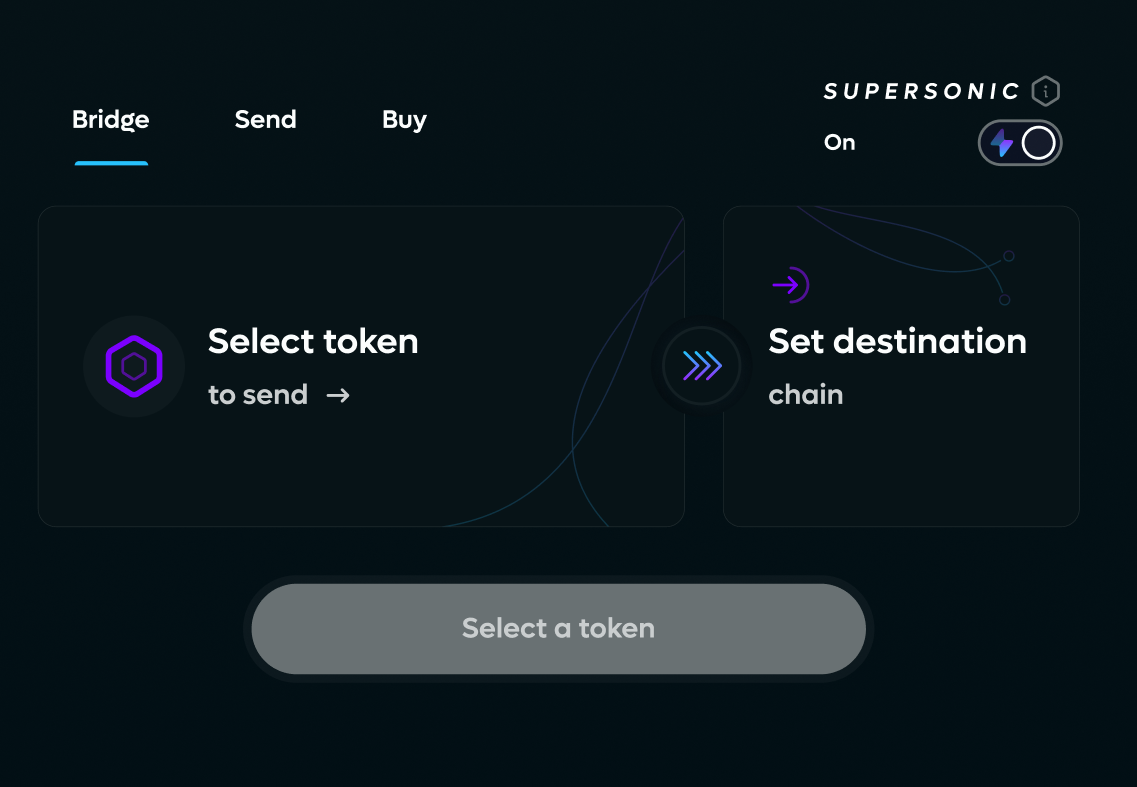The width and height of the screenshot is (1137, 787).
Task: Open the Set destination chain selector
Action: (897, 342)
